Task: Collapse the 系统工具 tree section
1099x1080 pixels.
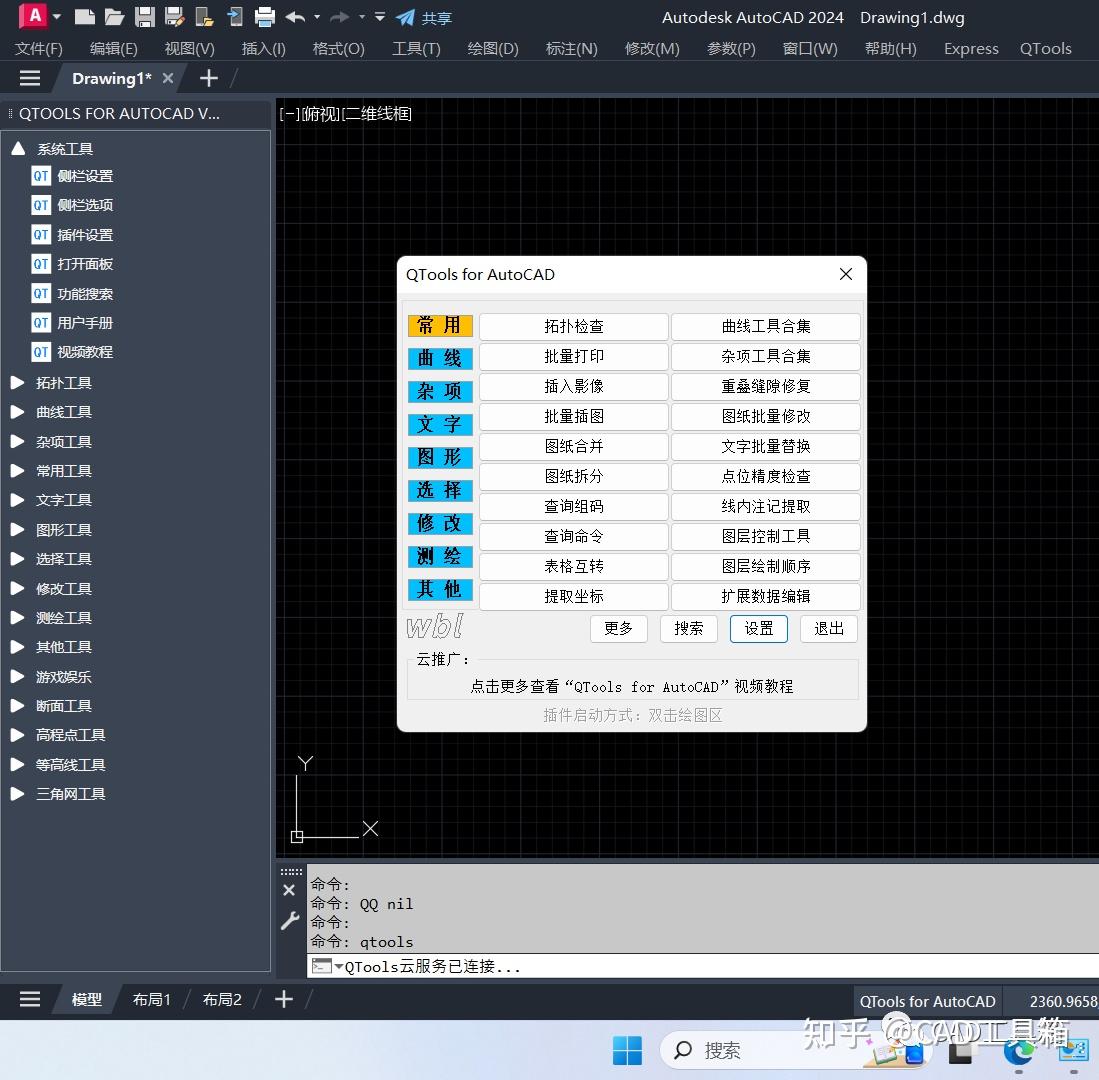Action: click(x=17, y=148)
